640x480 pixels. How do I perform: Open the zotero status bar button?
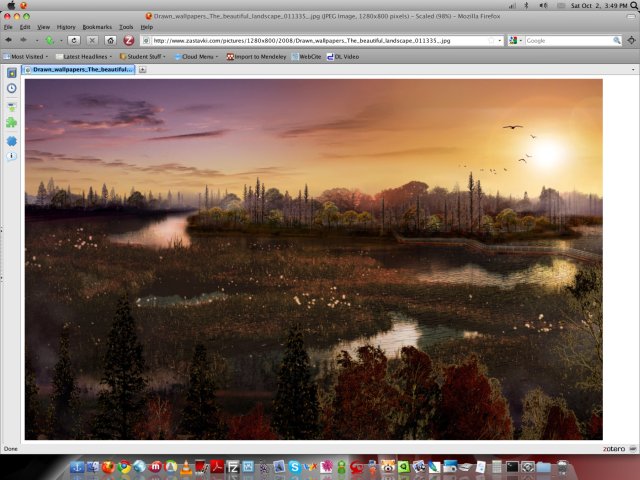pos(613,449)
